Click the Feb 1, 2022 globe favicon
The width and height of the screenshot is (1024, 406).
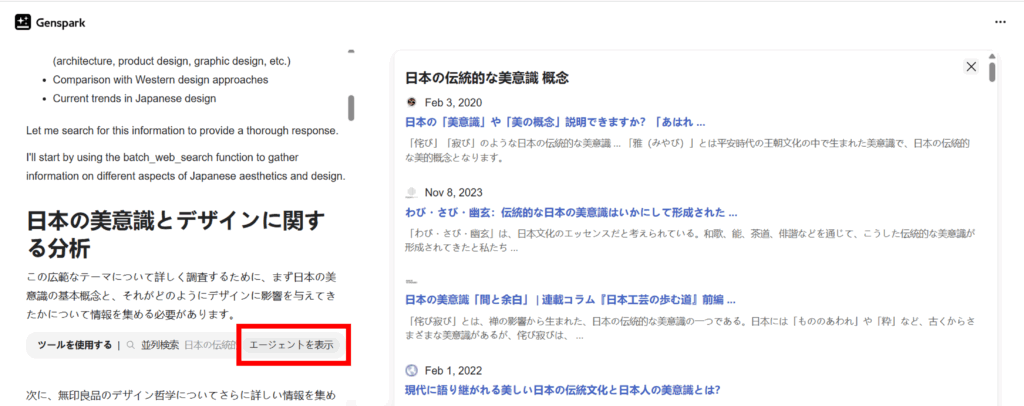pyautogui.click(x=411, y=369)
